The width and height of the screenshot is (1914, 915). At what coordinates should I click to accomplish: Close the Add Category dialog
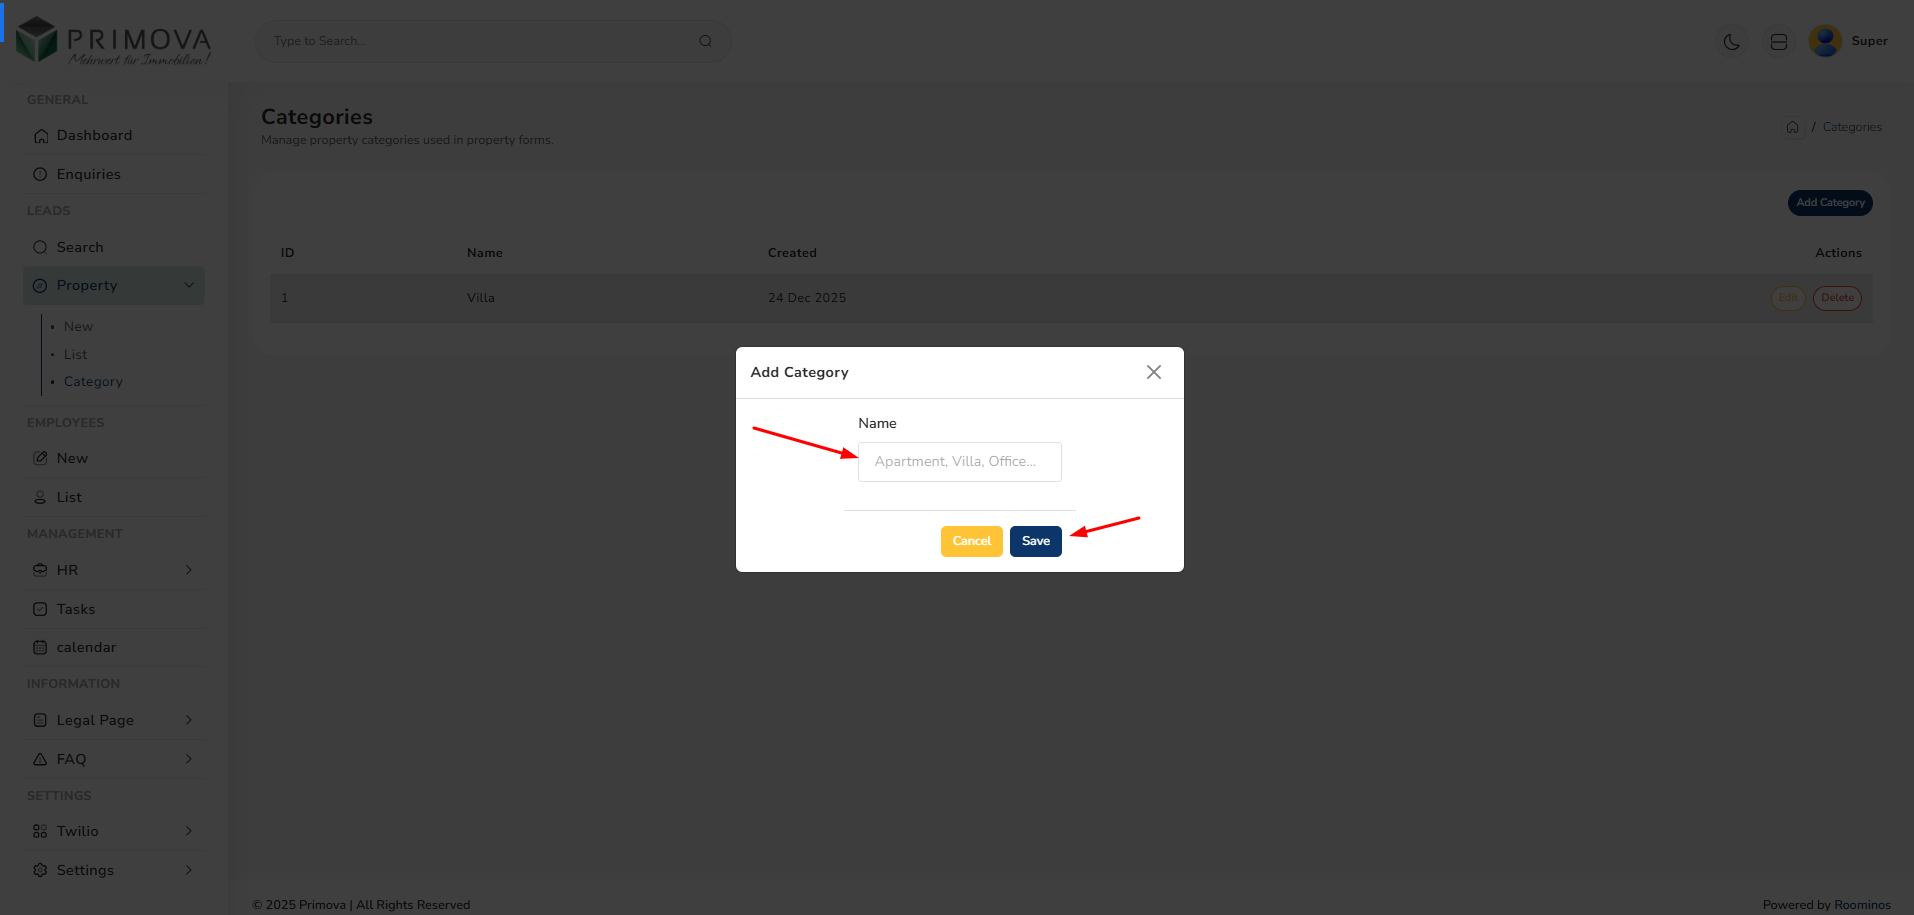(x=1153, y=372)
